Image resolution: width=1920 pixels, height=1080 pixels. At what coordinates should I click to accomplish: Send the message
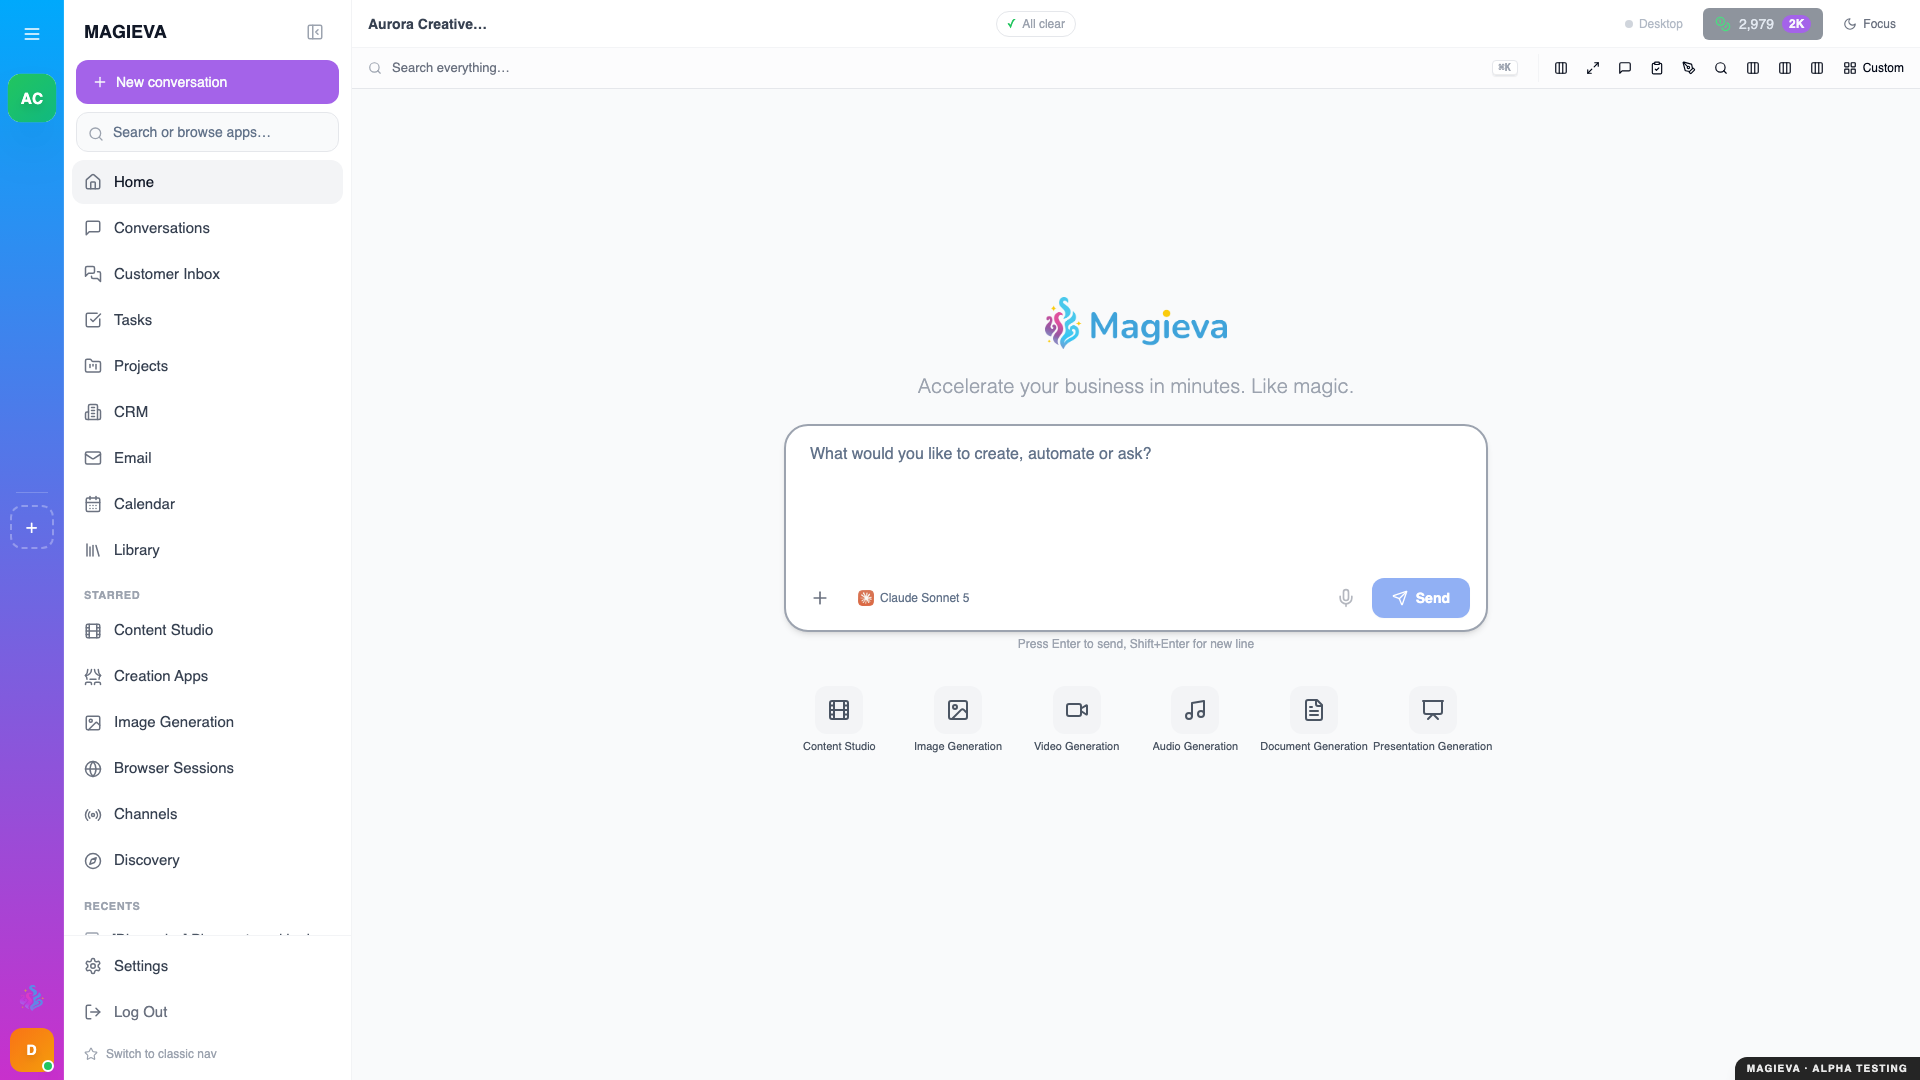[1421, 598]
